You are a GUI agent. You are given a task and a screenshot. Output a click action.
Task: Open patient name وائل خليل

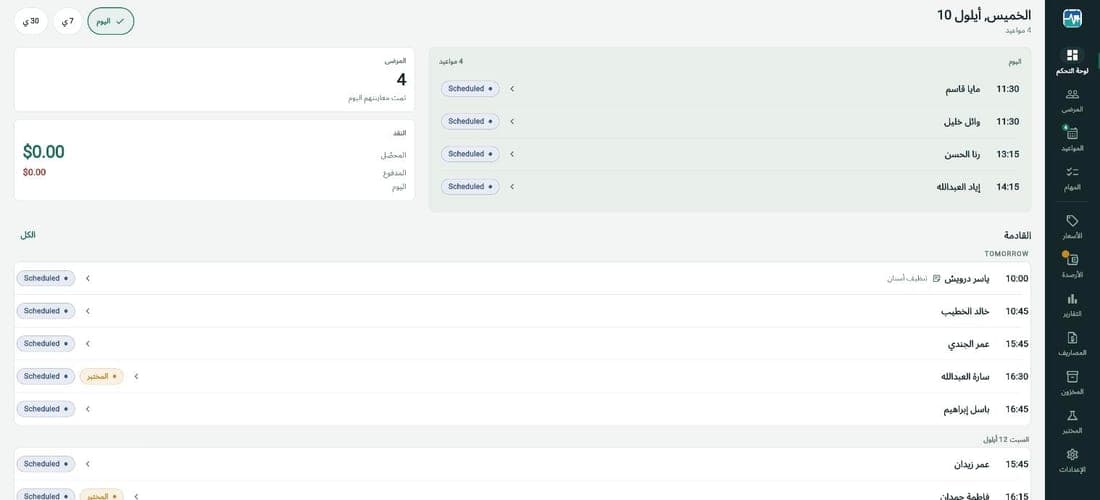click(x=964, y=121)
